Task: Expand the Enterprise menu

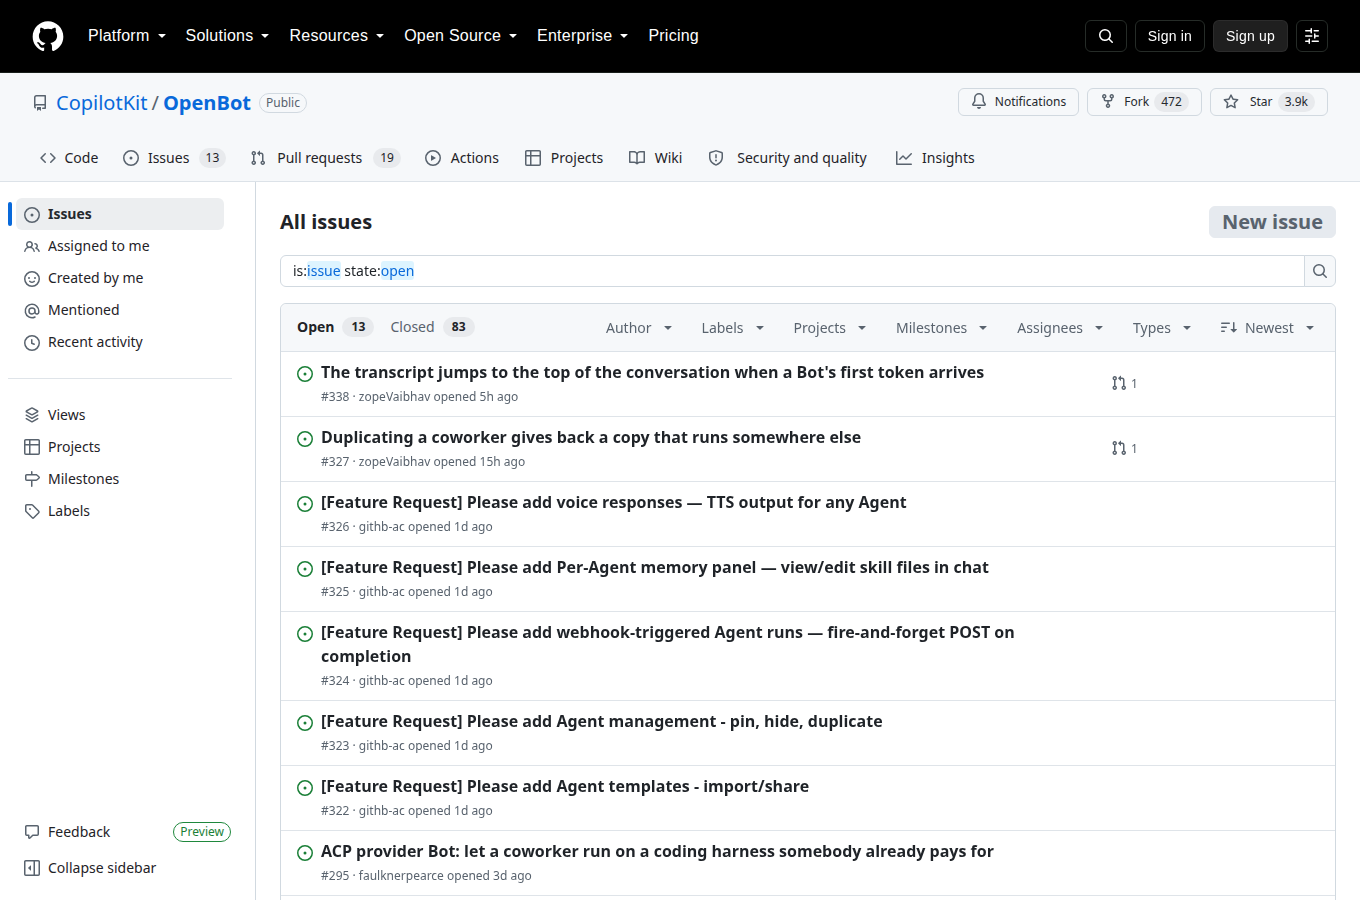Action: 583,36
